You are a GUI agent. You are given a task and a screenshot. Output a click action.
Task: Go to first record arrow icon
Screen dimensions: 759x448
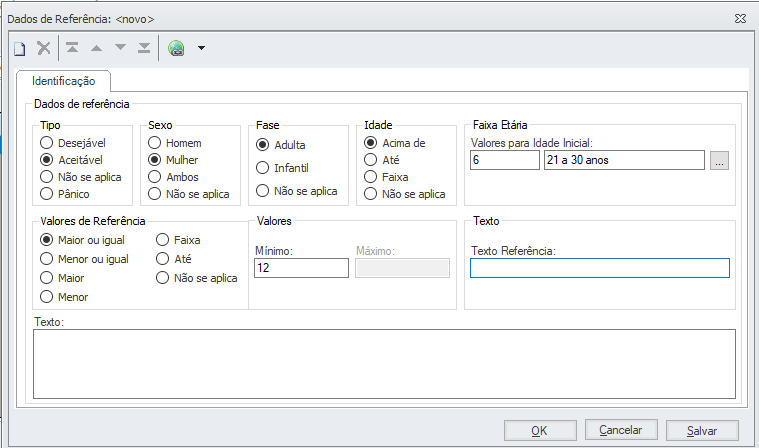72,47
